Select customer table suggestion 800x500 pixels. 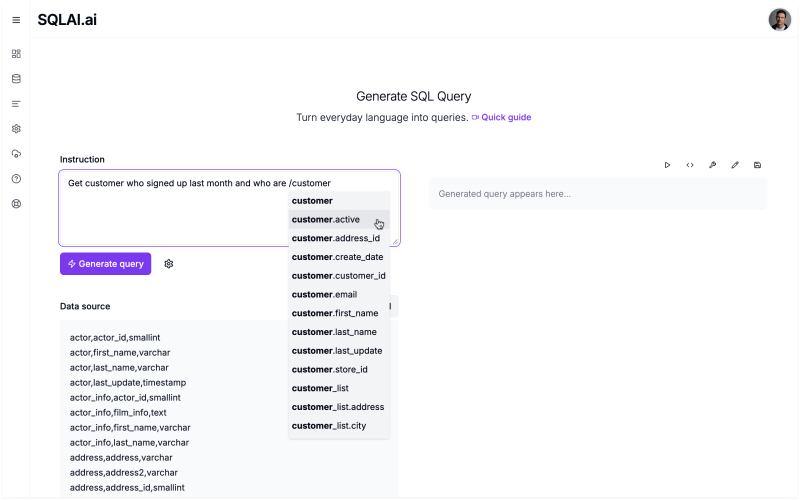[339, 201]
